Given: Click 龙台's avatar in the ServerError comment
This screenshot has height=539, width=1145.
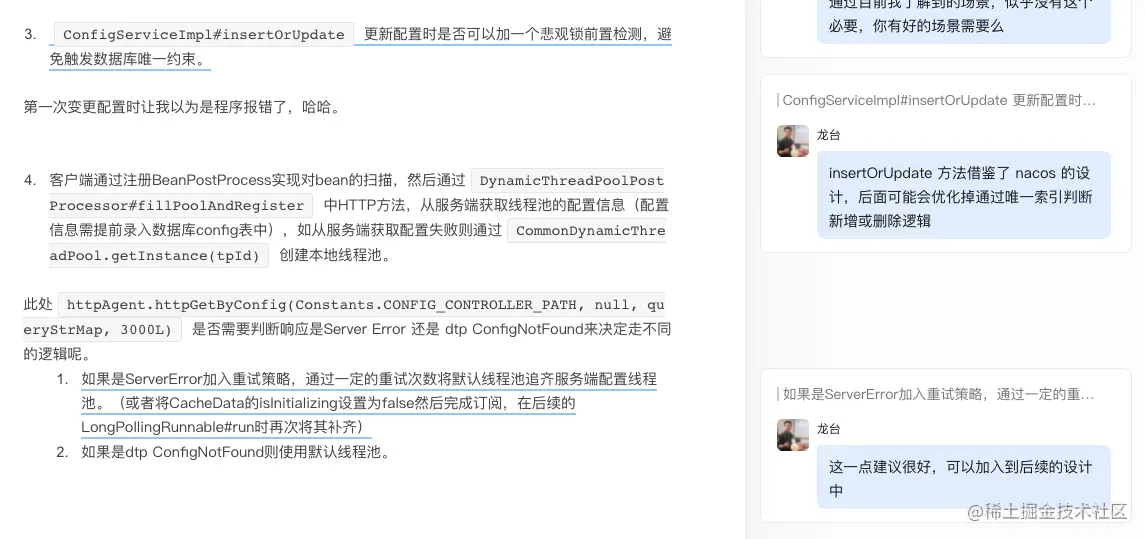Looking at the screenshot, I should [792, 435].
